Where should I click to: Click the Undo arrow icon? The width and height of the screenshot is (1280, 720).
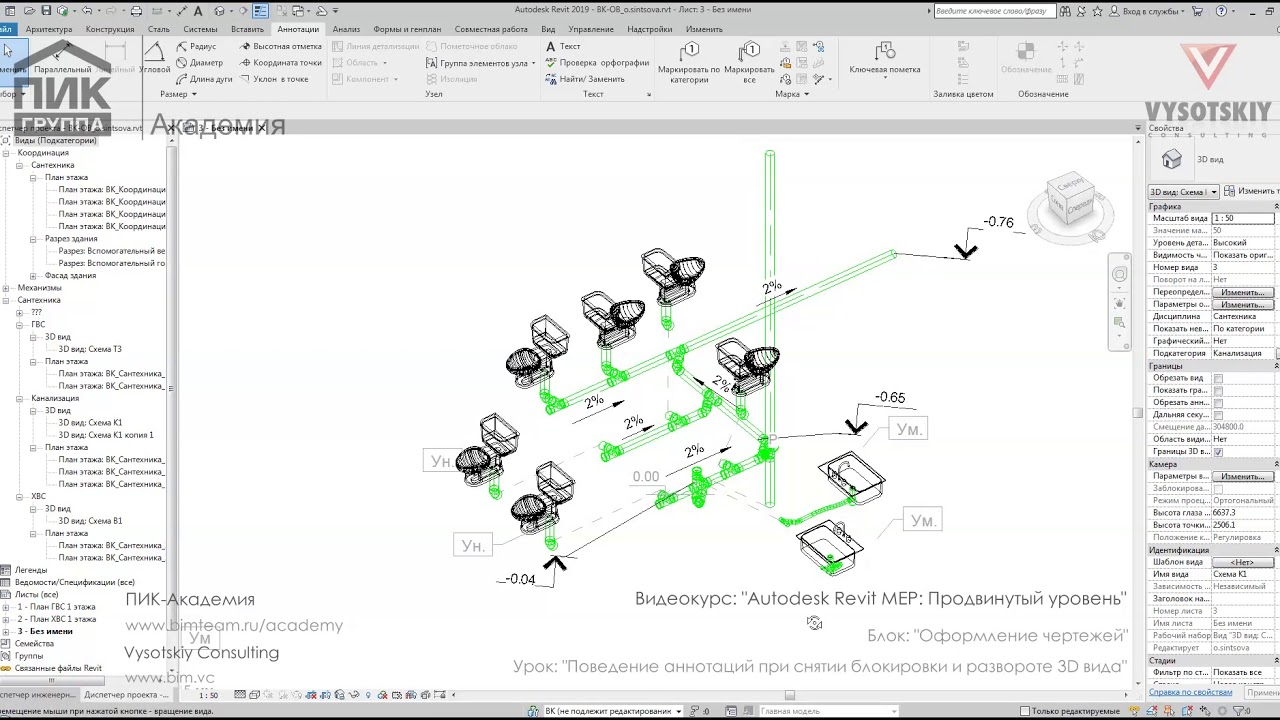pyautogui.click(x=87, y=11)
